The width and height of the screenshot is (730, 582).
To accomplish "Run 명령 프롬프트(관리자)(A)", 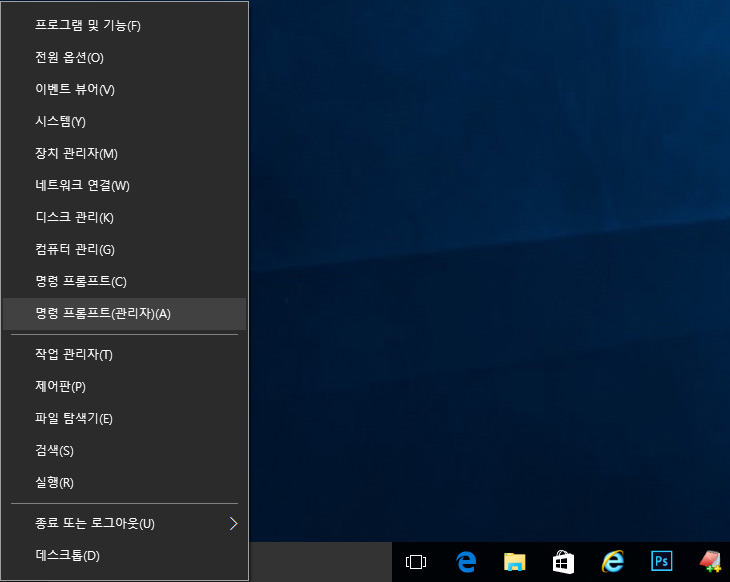I will coord(124,314).
